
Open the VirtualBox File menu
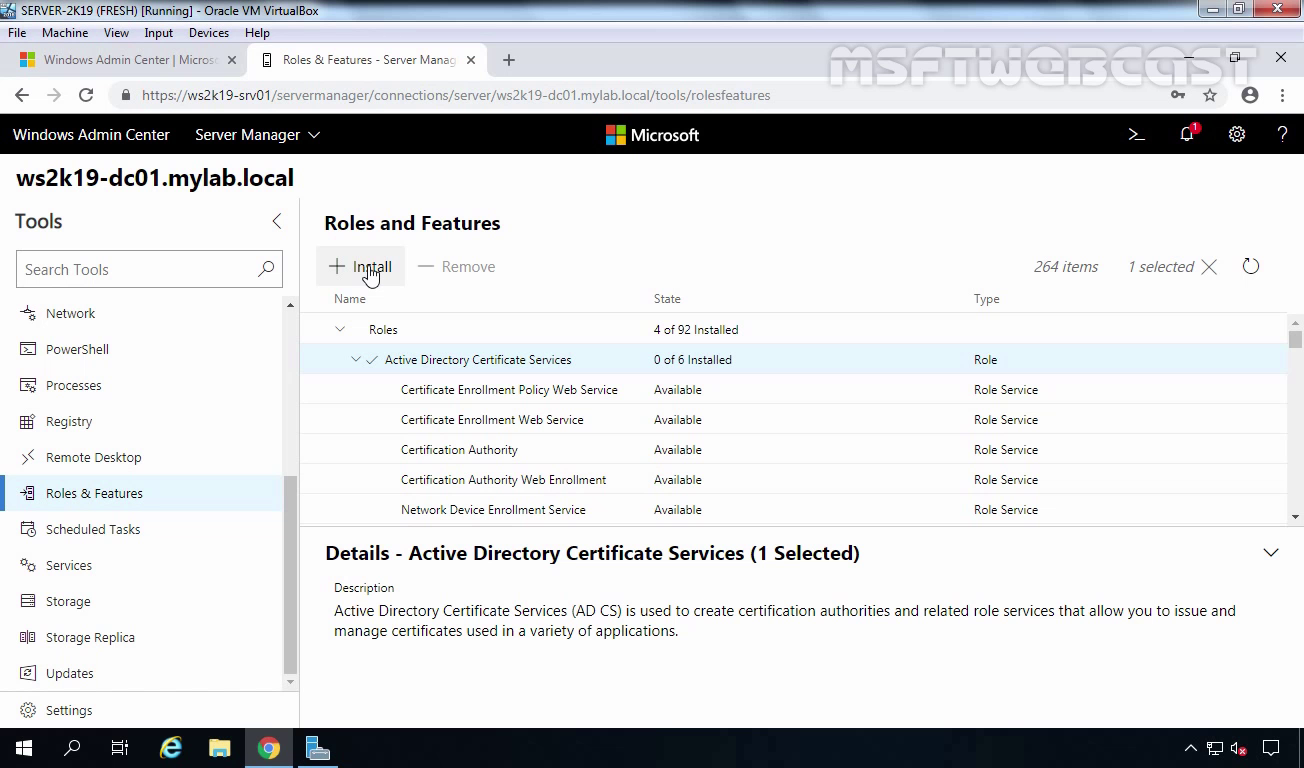pos(17,33)
